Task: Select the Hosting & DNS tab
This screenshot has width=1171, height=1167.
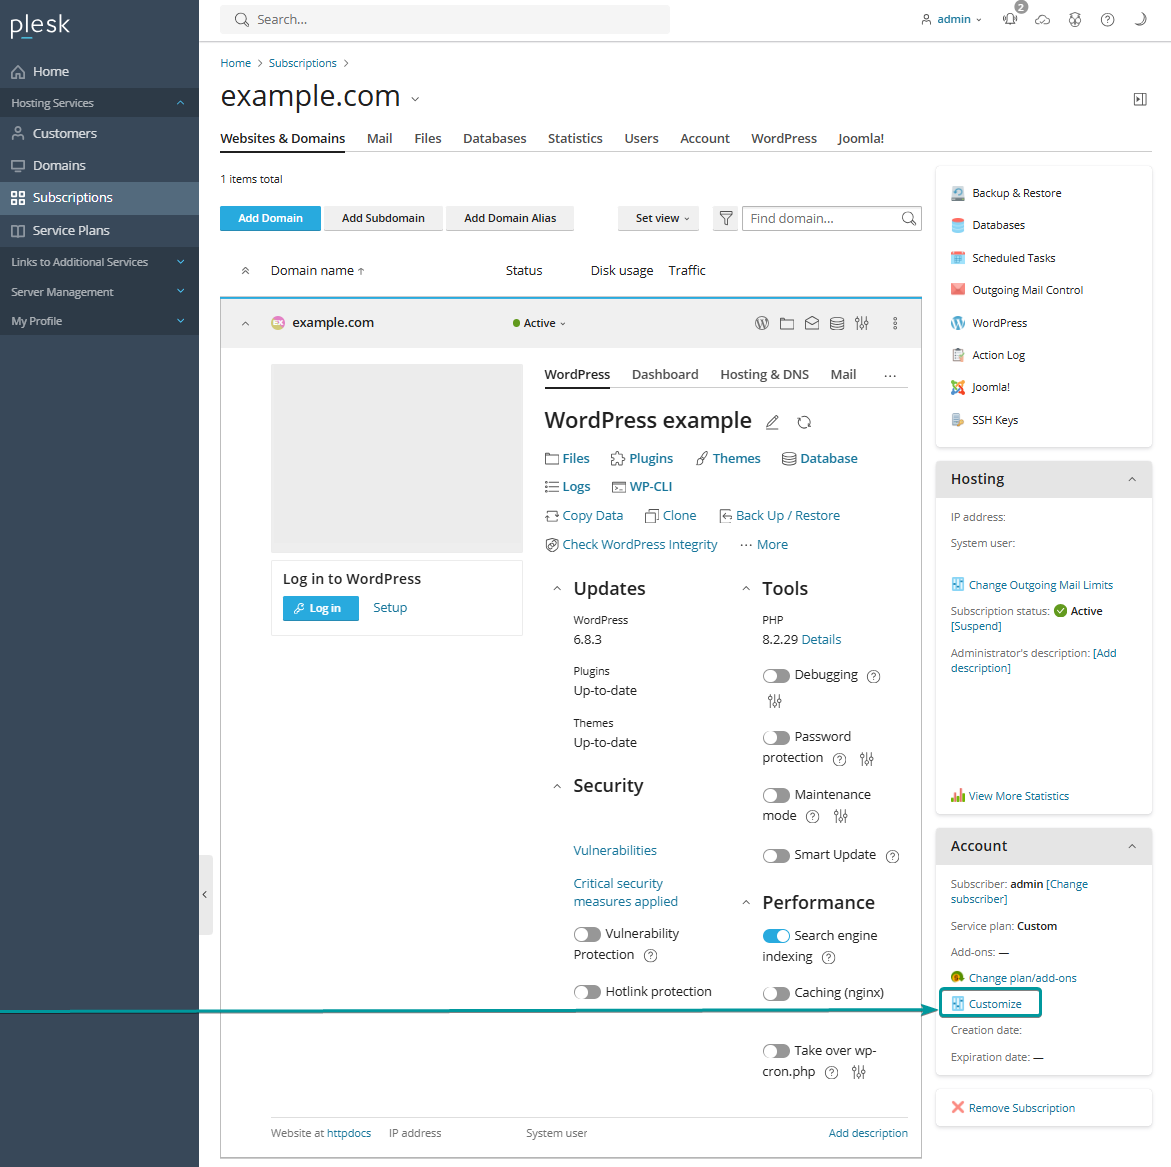Action: tap(764, 374)
